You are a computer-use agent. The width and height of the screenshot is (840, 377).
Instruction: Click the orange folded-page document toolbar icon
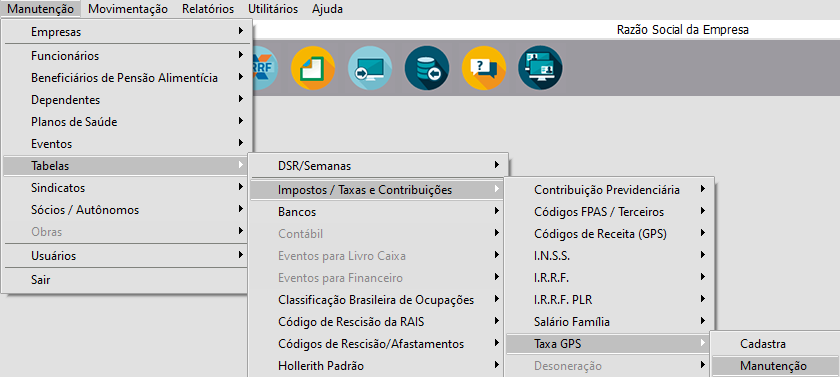(313, 68)
